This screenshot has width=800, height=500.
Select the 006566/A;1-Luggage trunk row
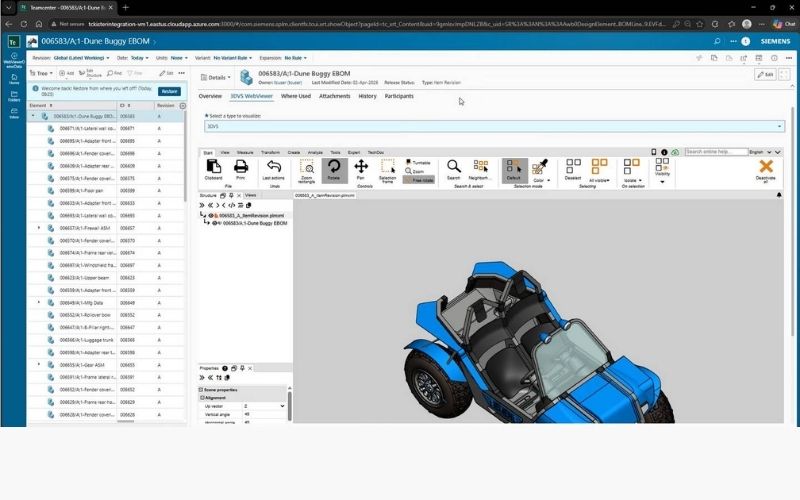(x=106, y=340)
